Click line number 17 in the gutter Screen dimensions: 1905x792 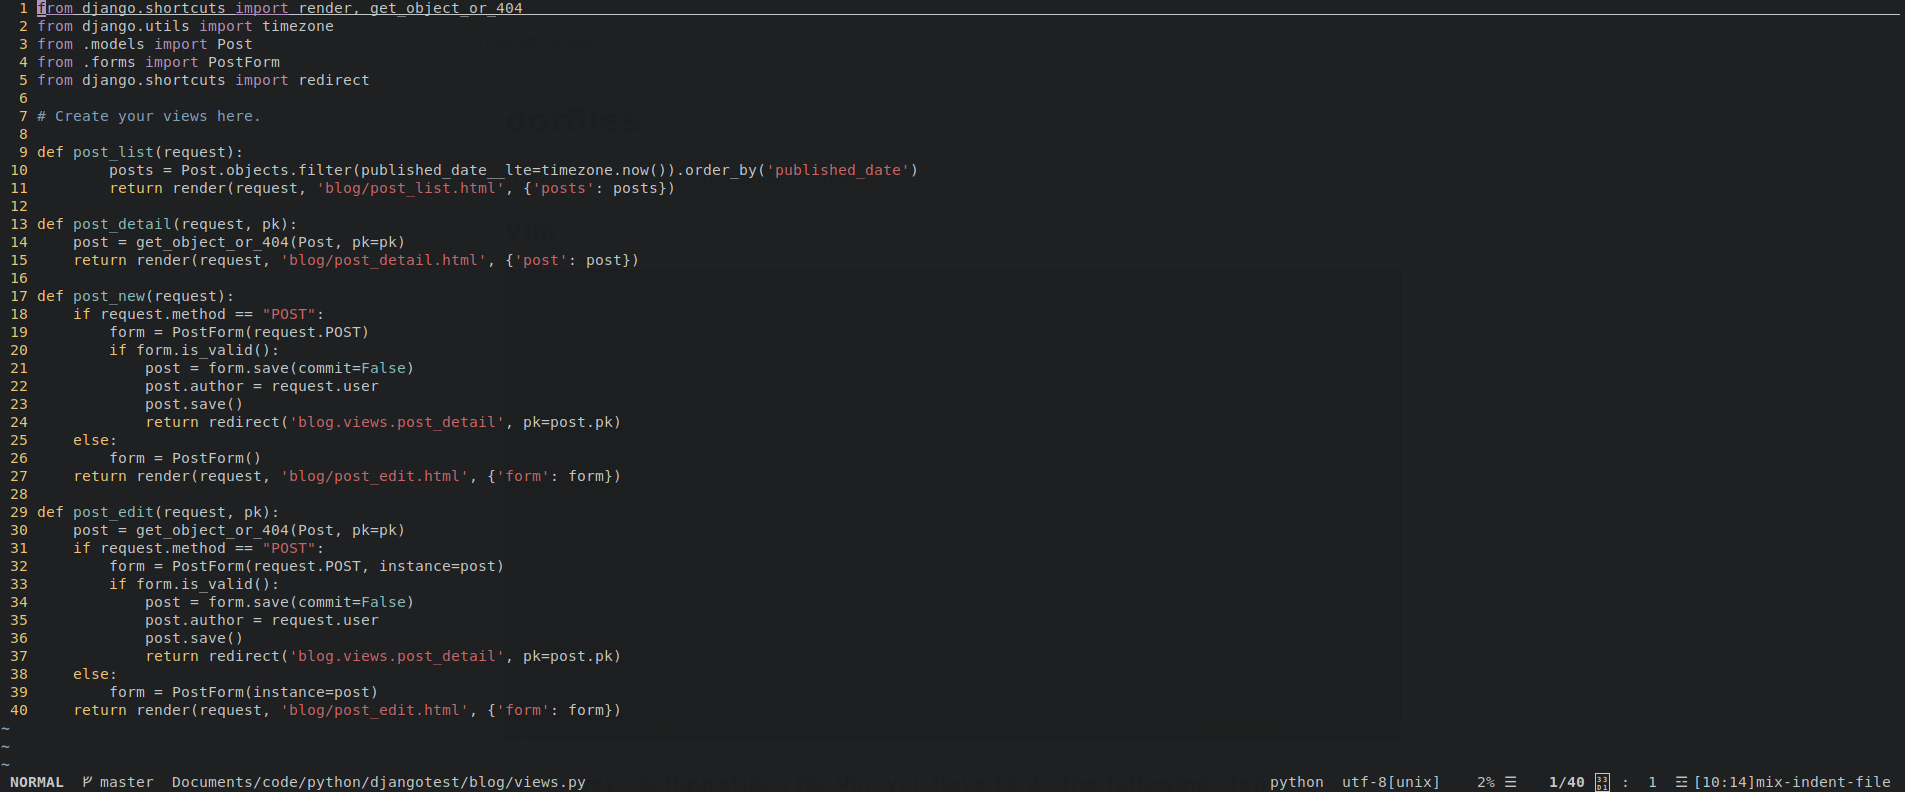19,296
